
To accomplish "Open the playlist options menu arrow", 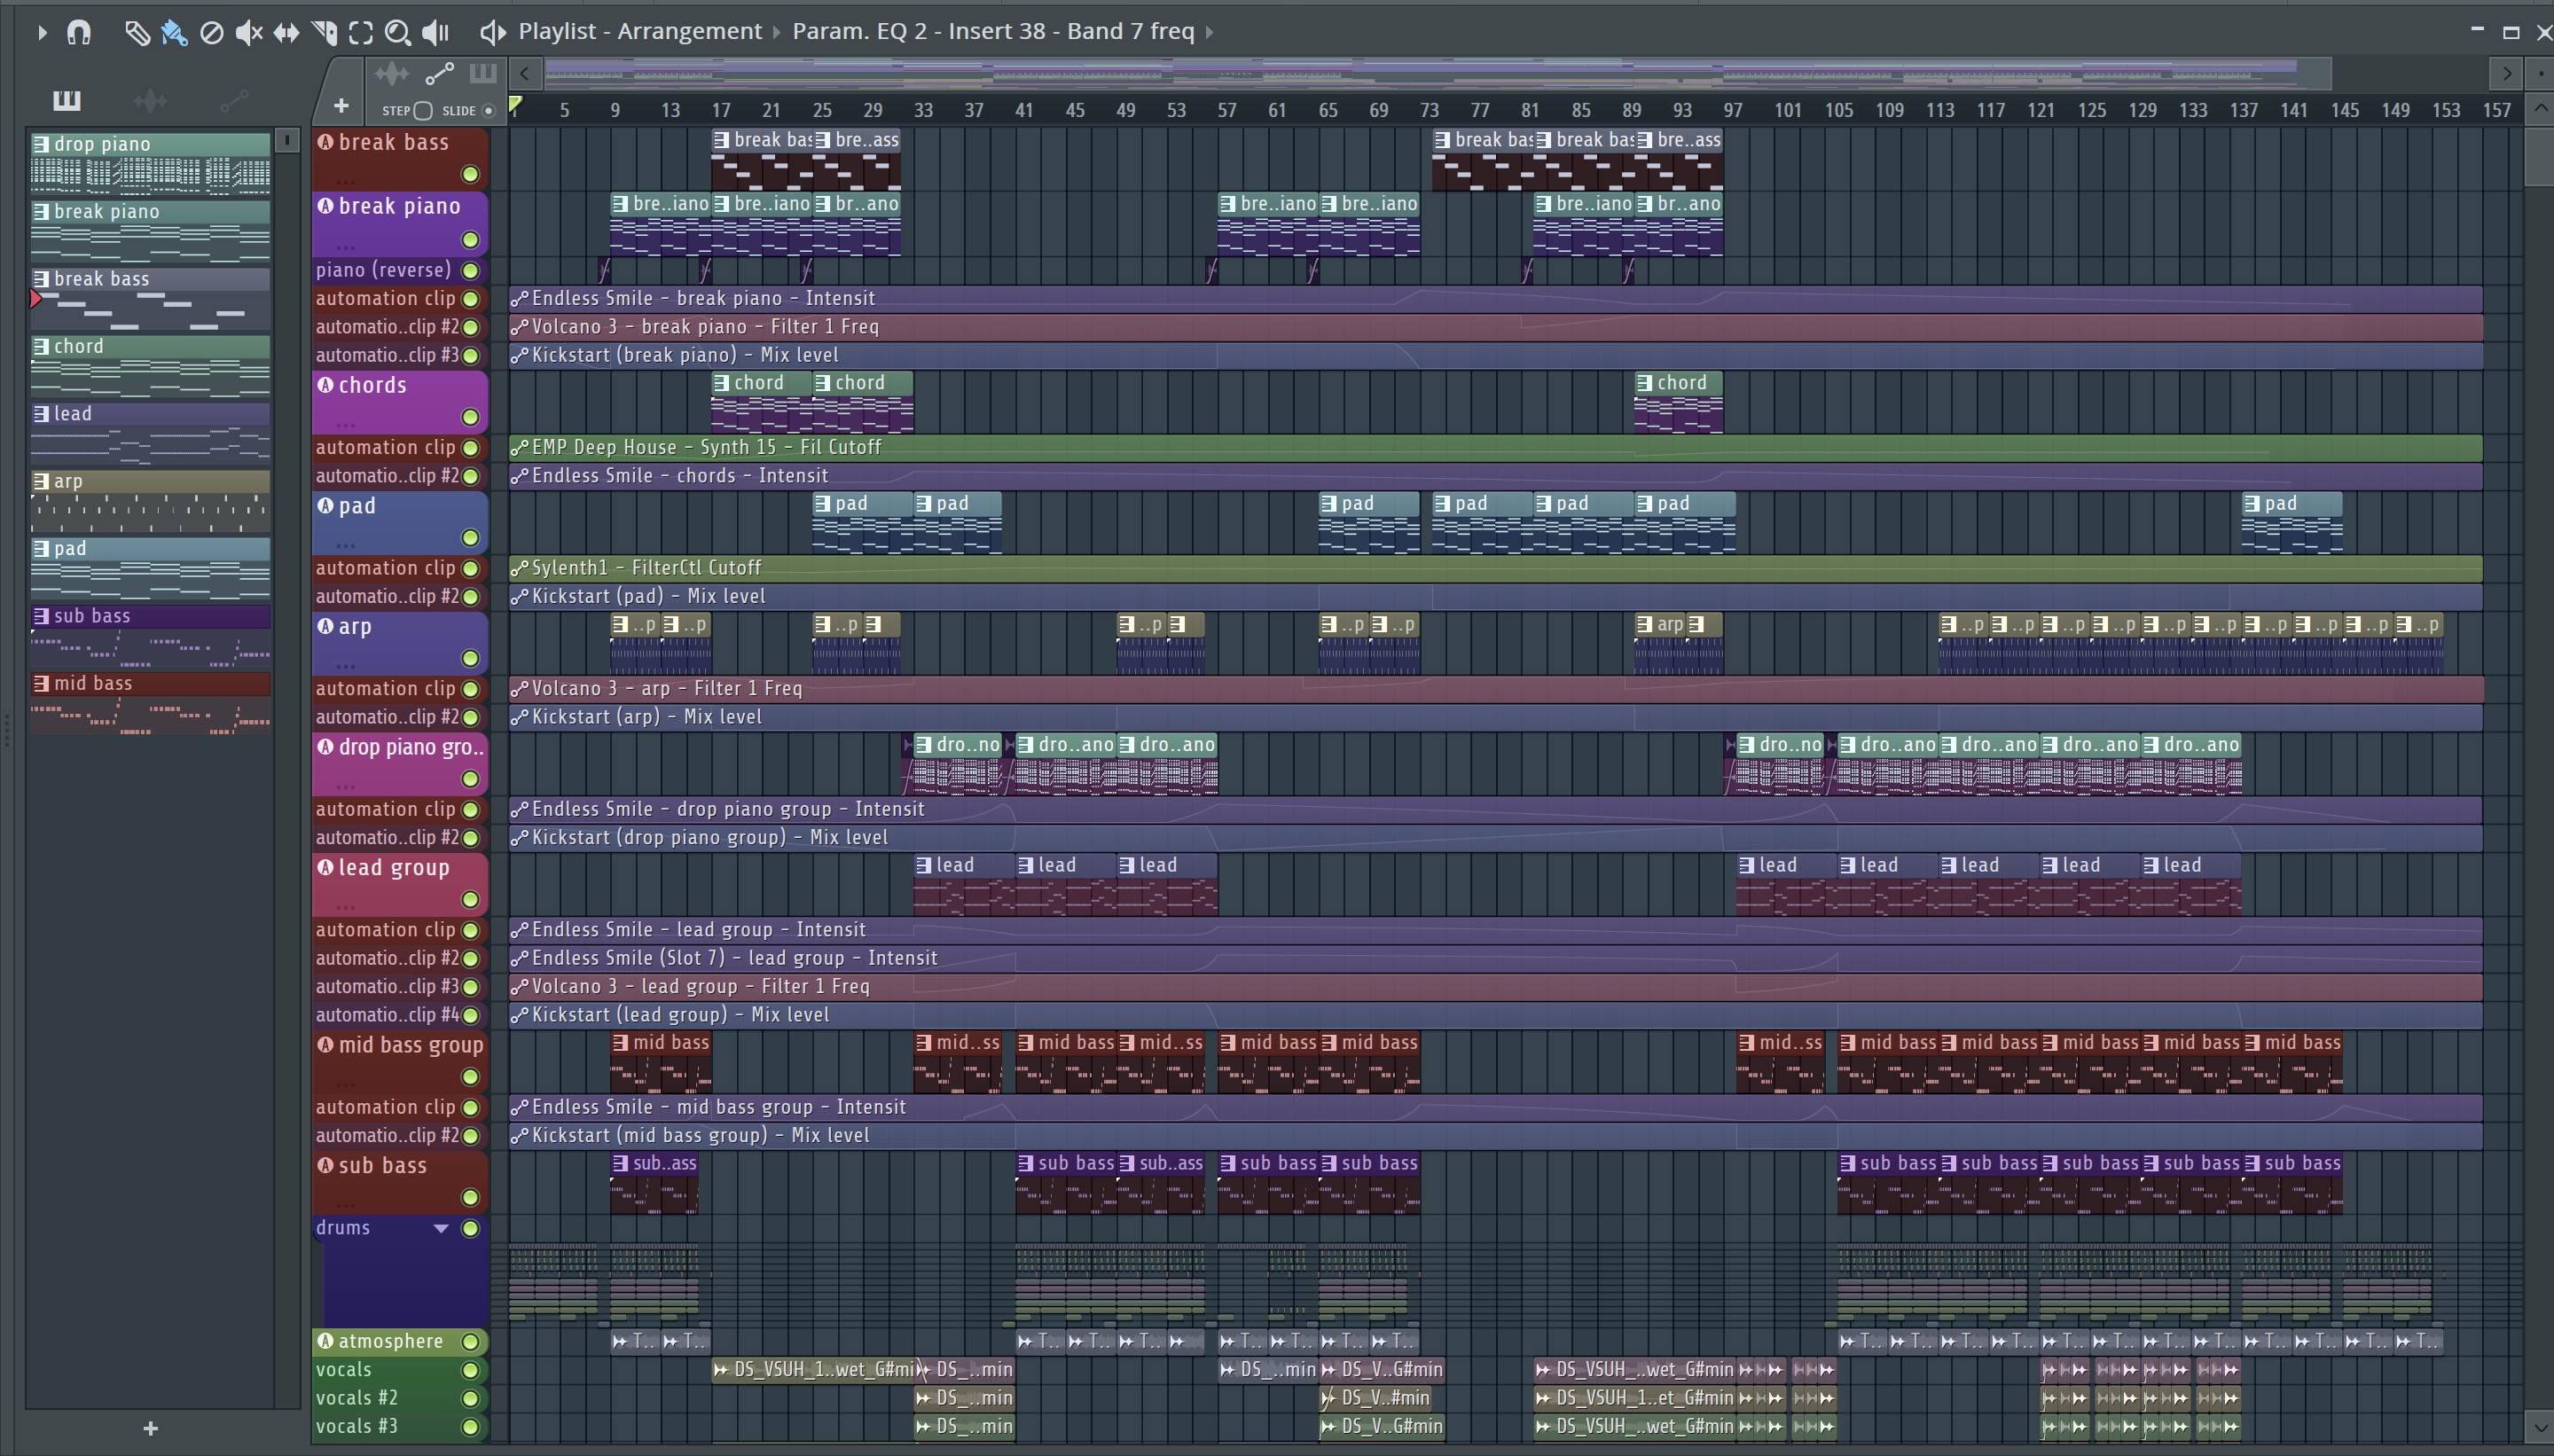I will [41, 33].
